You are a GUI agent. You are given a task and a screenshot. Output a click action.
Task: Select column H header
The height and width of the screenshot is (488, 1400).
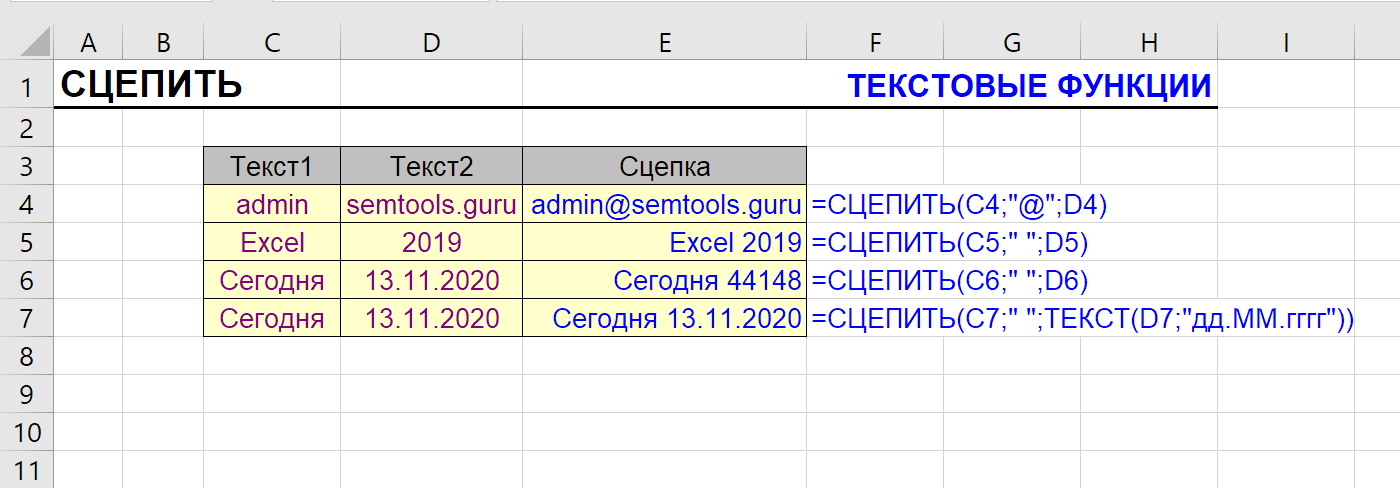[1149, 43]
